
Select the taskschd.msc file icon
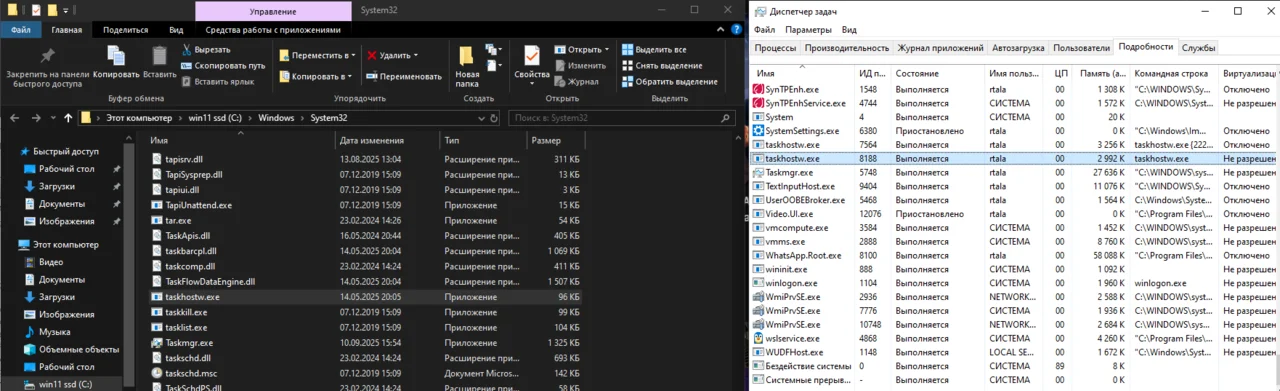pos(157,372)
